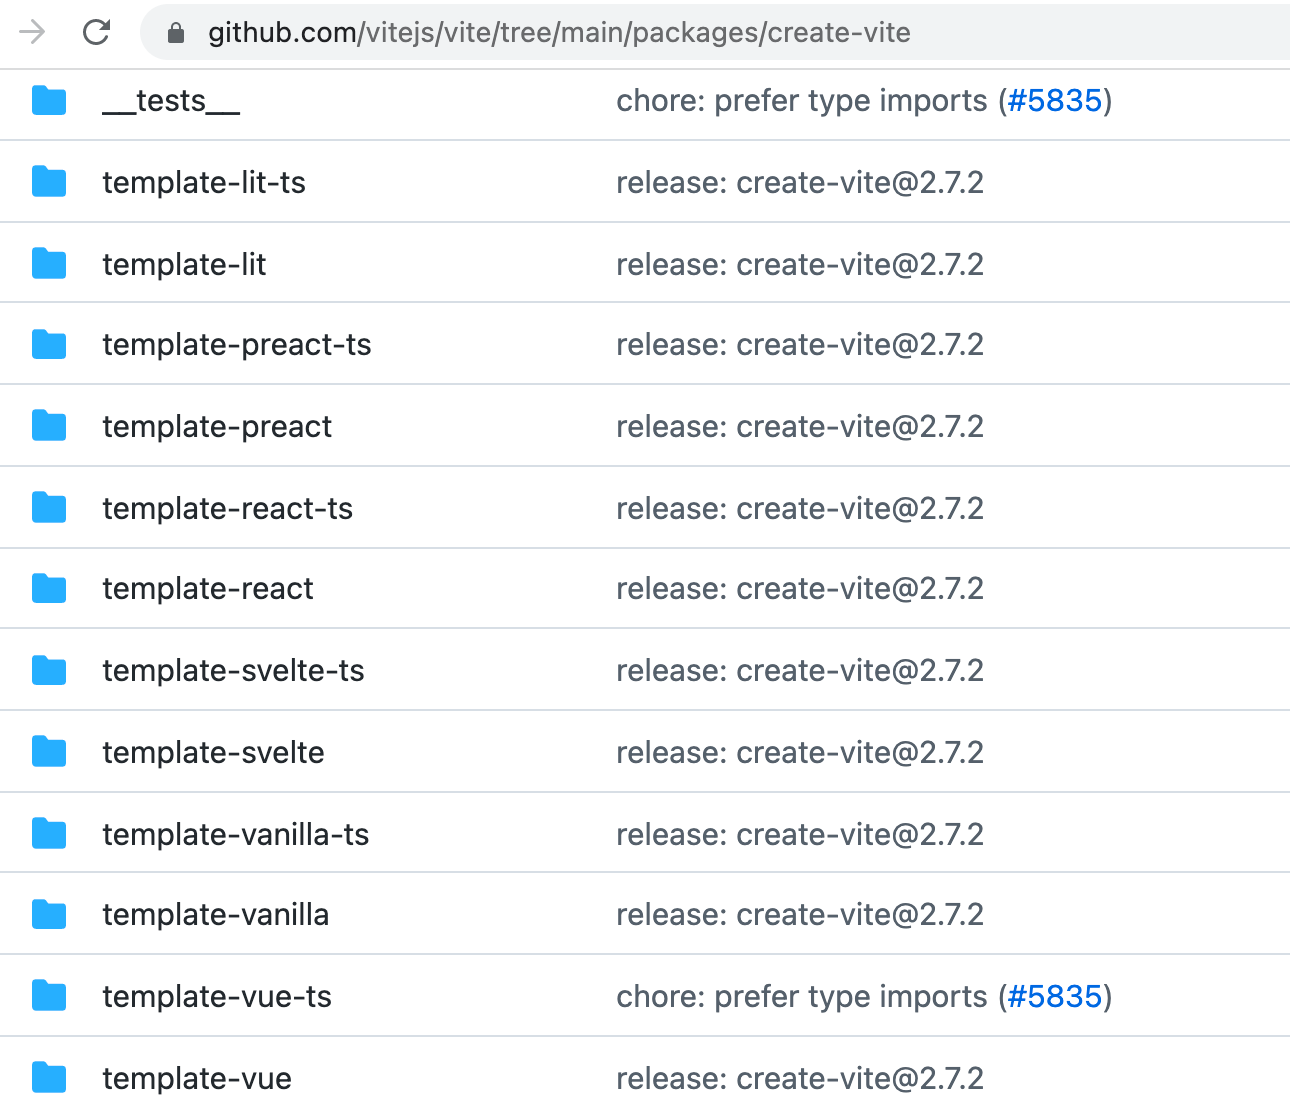1290x1112 pixels.
Task: View chore commit message for template-vue-ts
Action: pos(802,997)
